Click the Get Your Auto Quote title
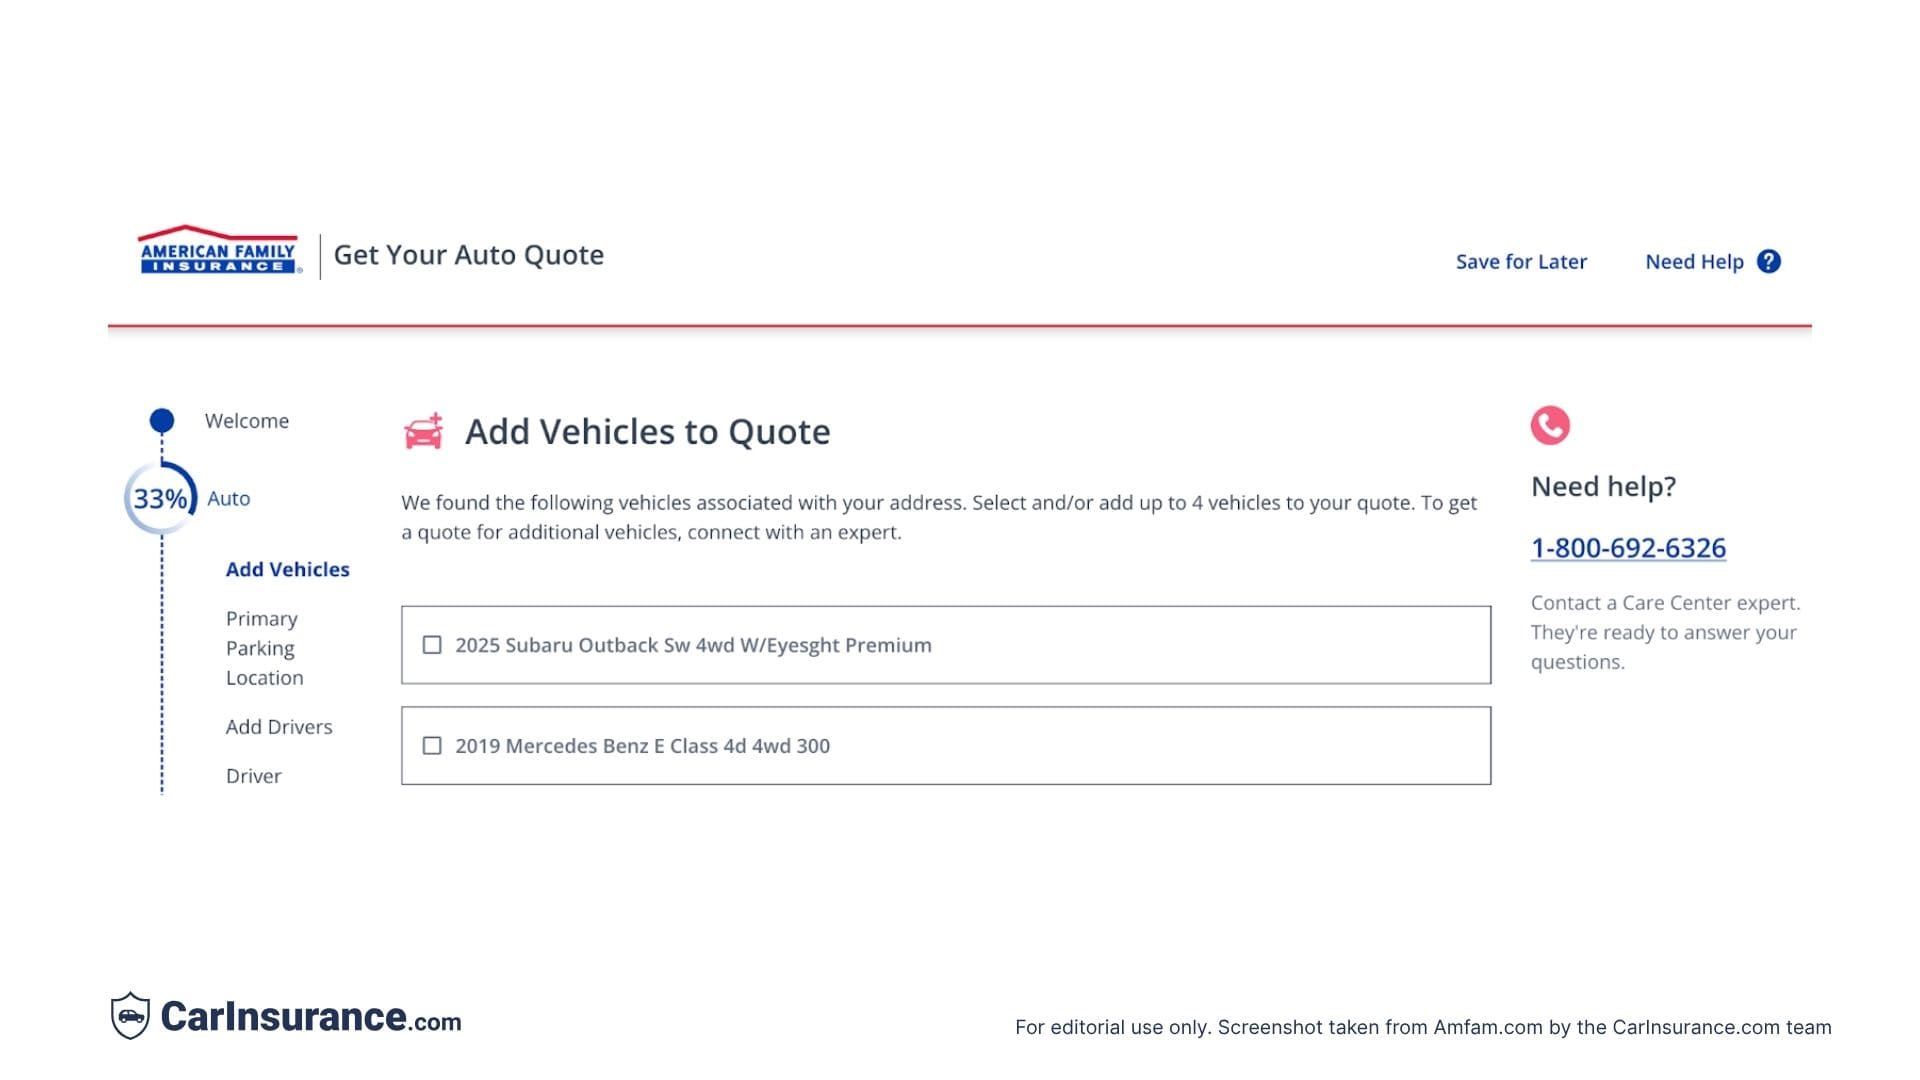Viewport: 1920px width, 1080px height. (x=469, y=255)
